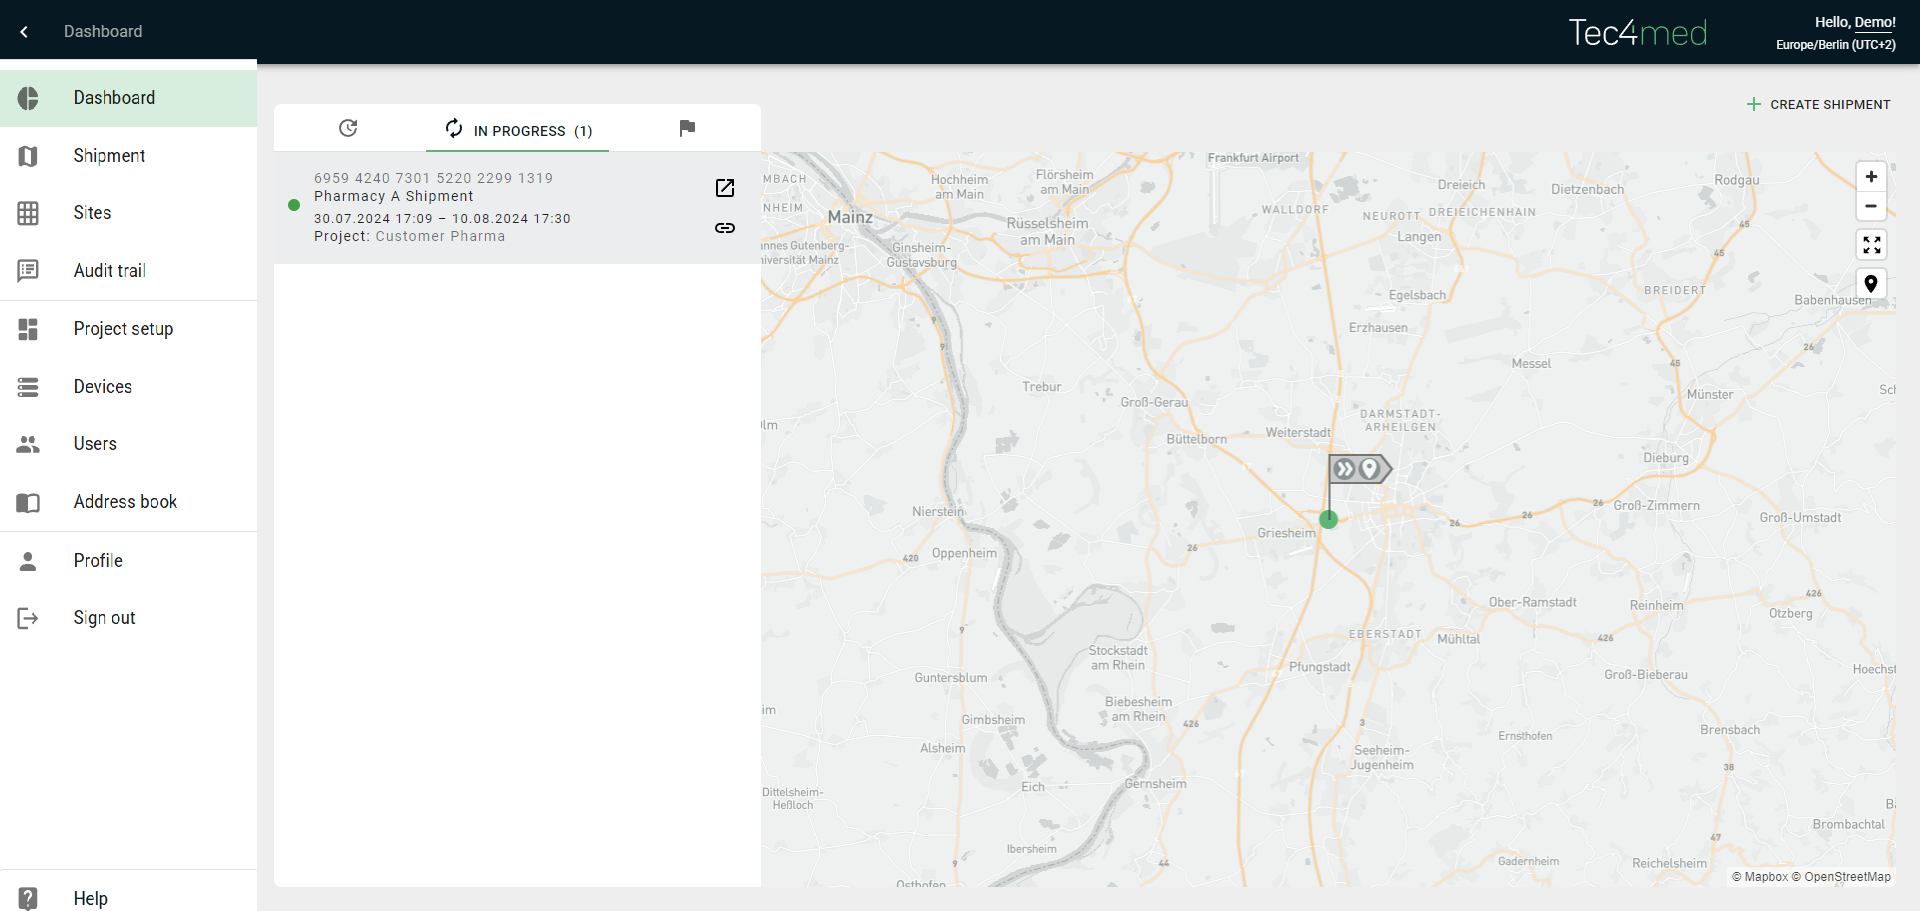Open Shipment in the sidebar
This screenshot has height=911, width=1920.
[x=109, y=156]
